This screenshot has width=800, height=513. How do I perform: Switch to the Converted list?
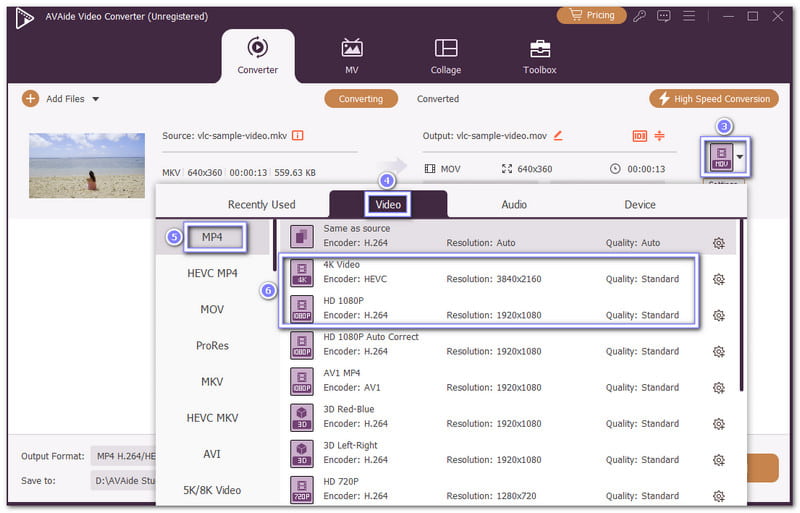click(x=438, y=99)
